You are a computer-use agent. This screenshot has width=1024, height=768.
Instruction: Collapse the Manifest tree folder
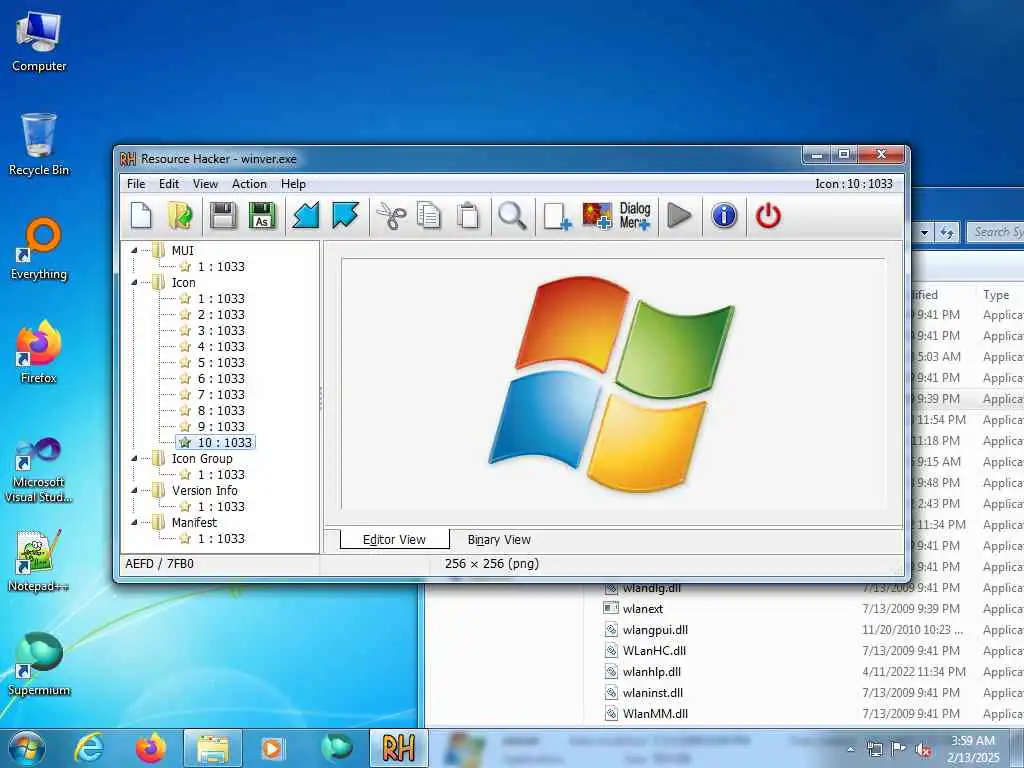pyautogui.click(x=134, y=522)
